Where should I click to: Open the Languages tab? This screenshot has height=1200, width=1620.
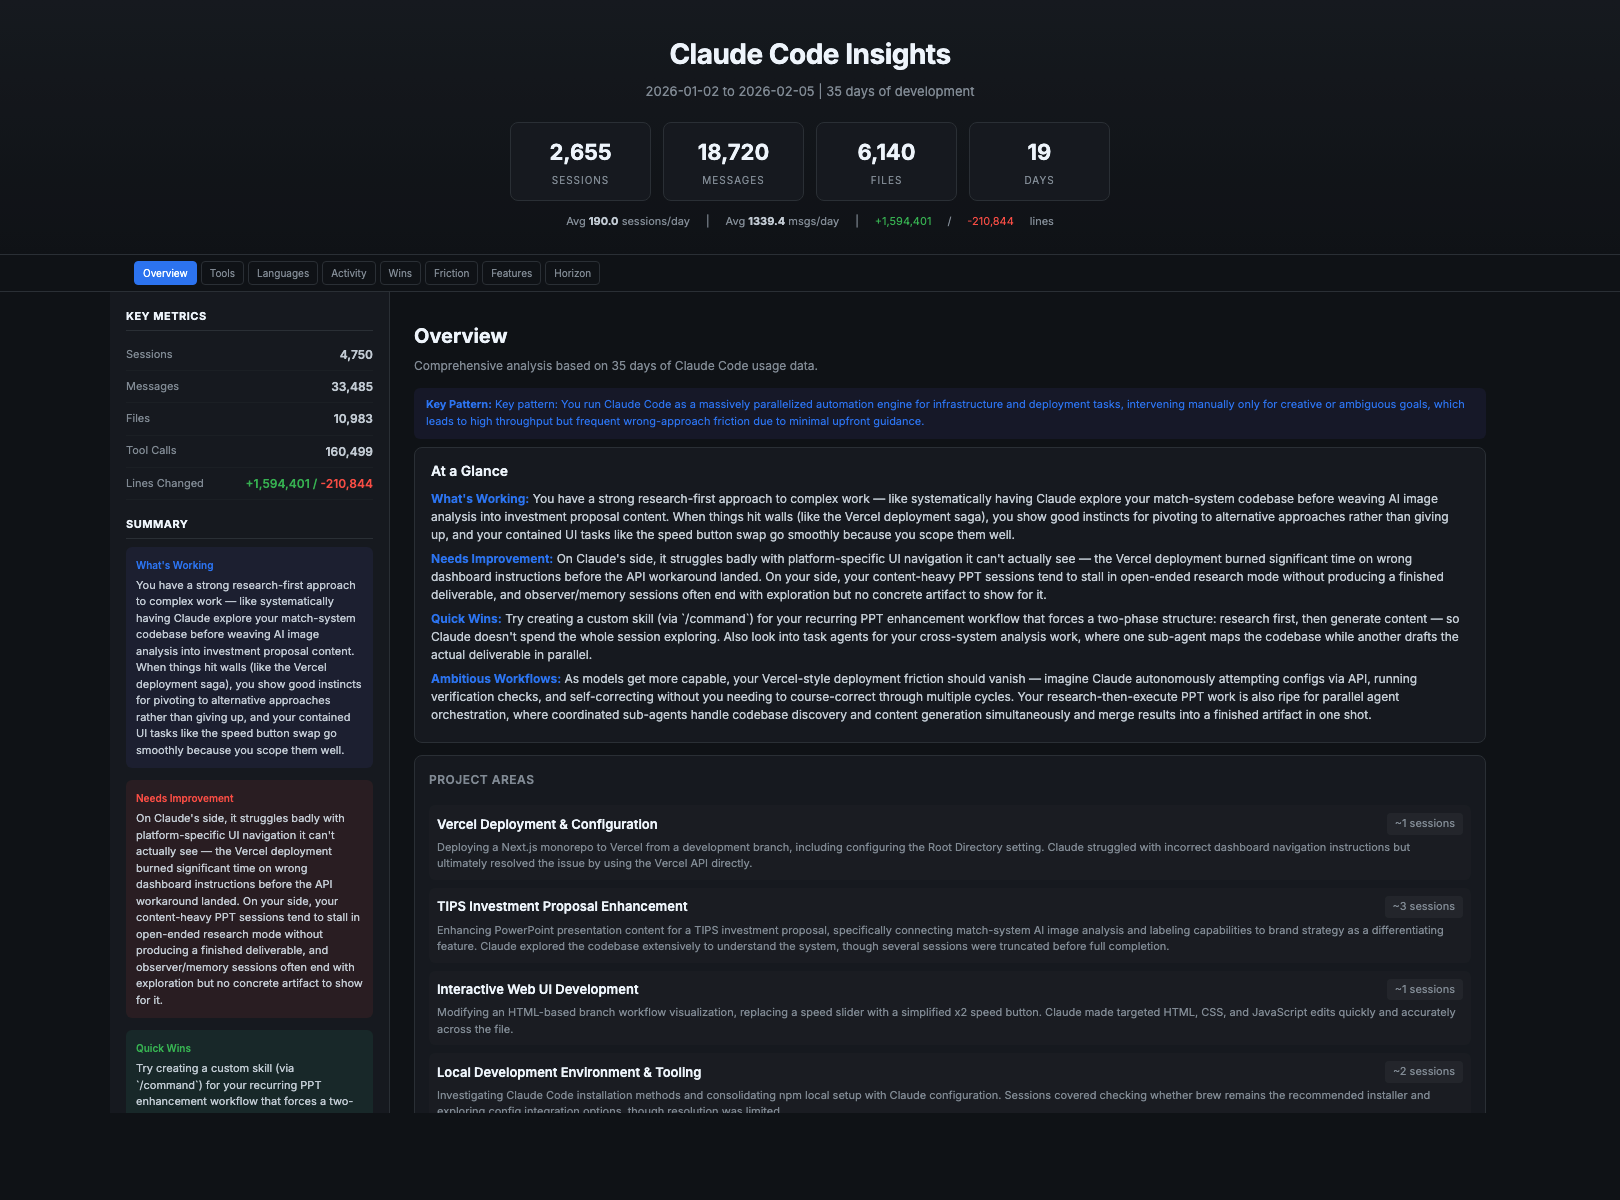click(283, 273)
